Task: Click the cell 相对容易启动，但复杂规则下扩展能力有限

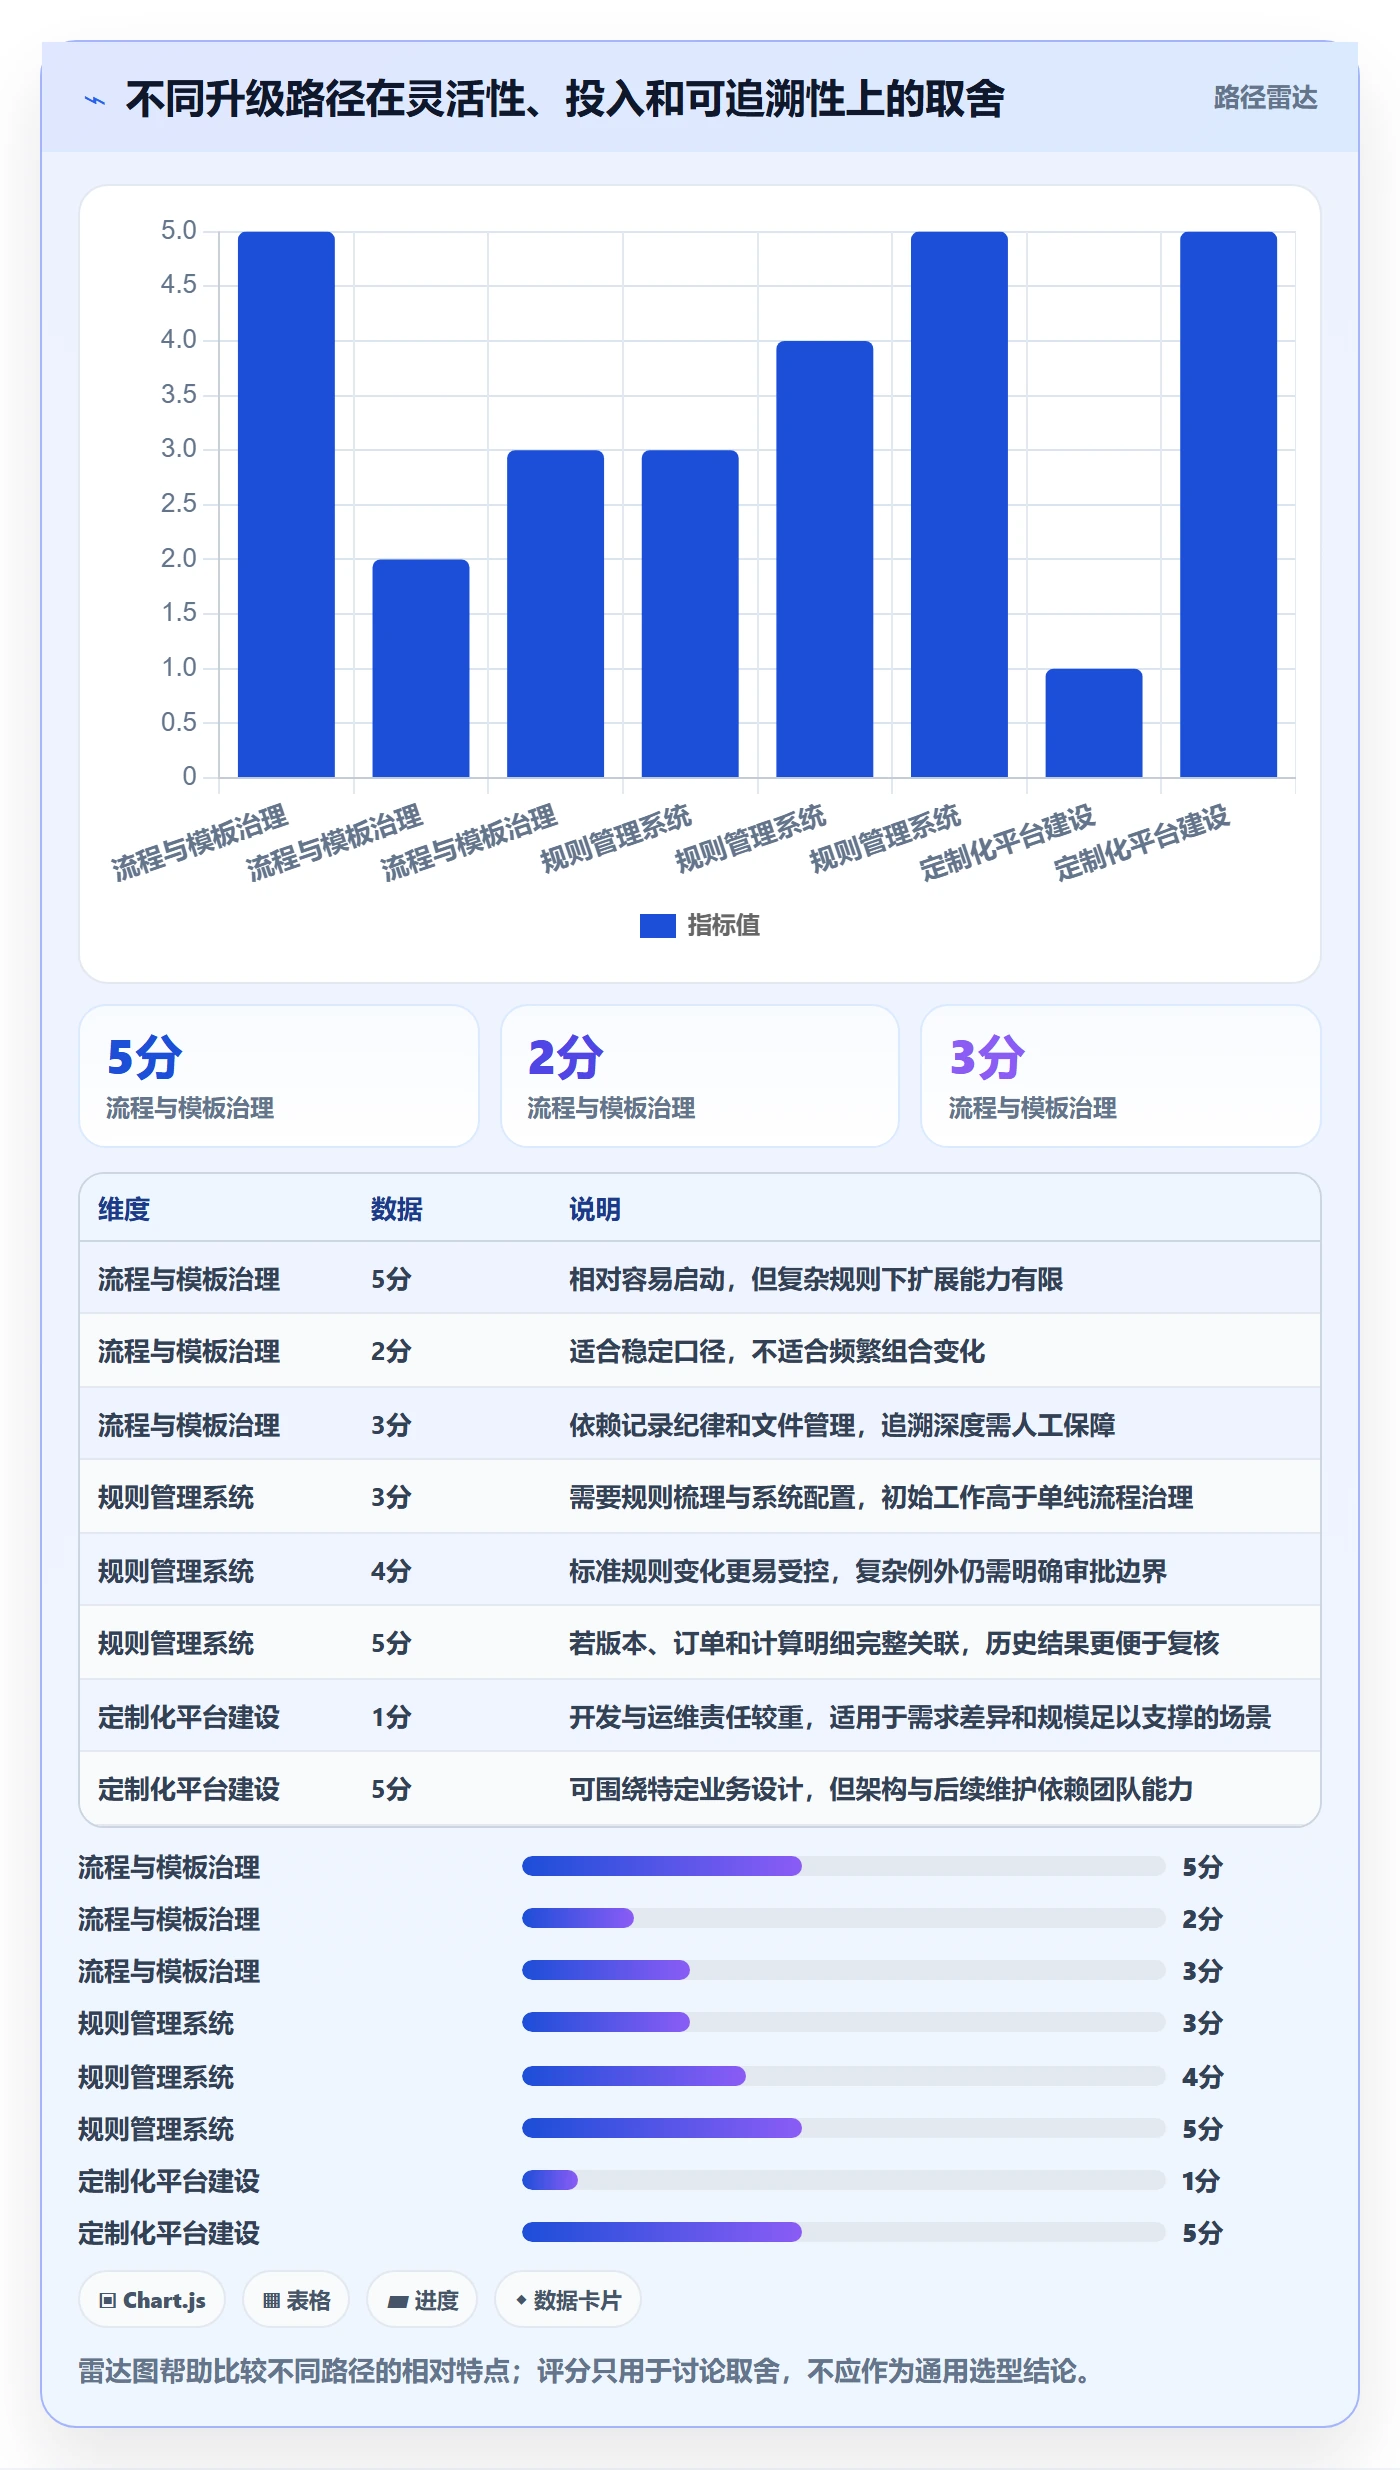Action: tap(816, 1279)
